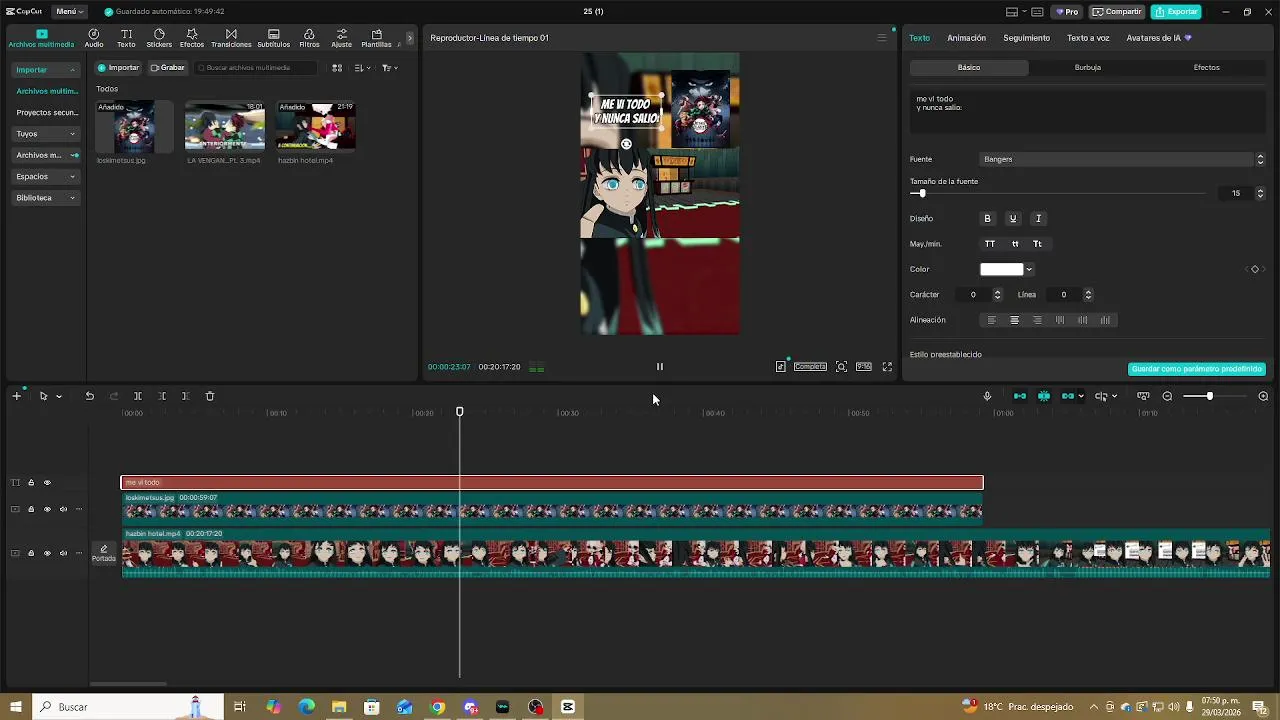Image resolution: width=1280 pixels, height=720 pixels.
Task: Switch to the Animación tab
Action: [966, 38]
